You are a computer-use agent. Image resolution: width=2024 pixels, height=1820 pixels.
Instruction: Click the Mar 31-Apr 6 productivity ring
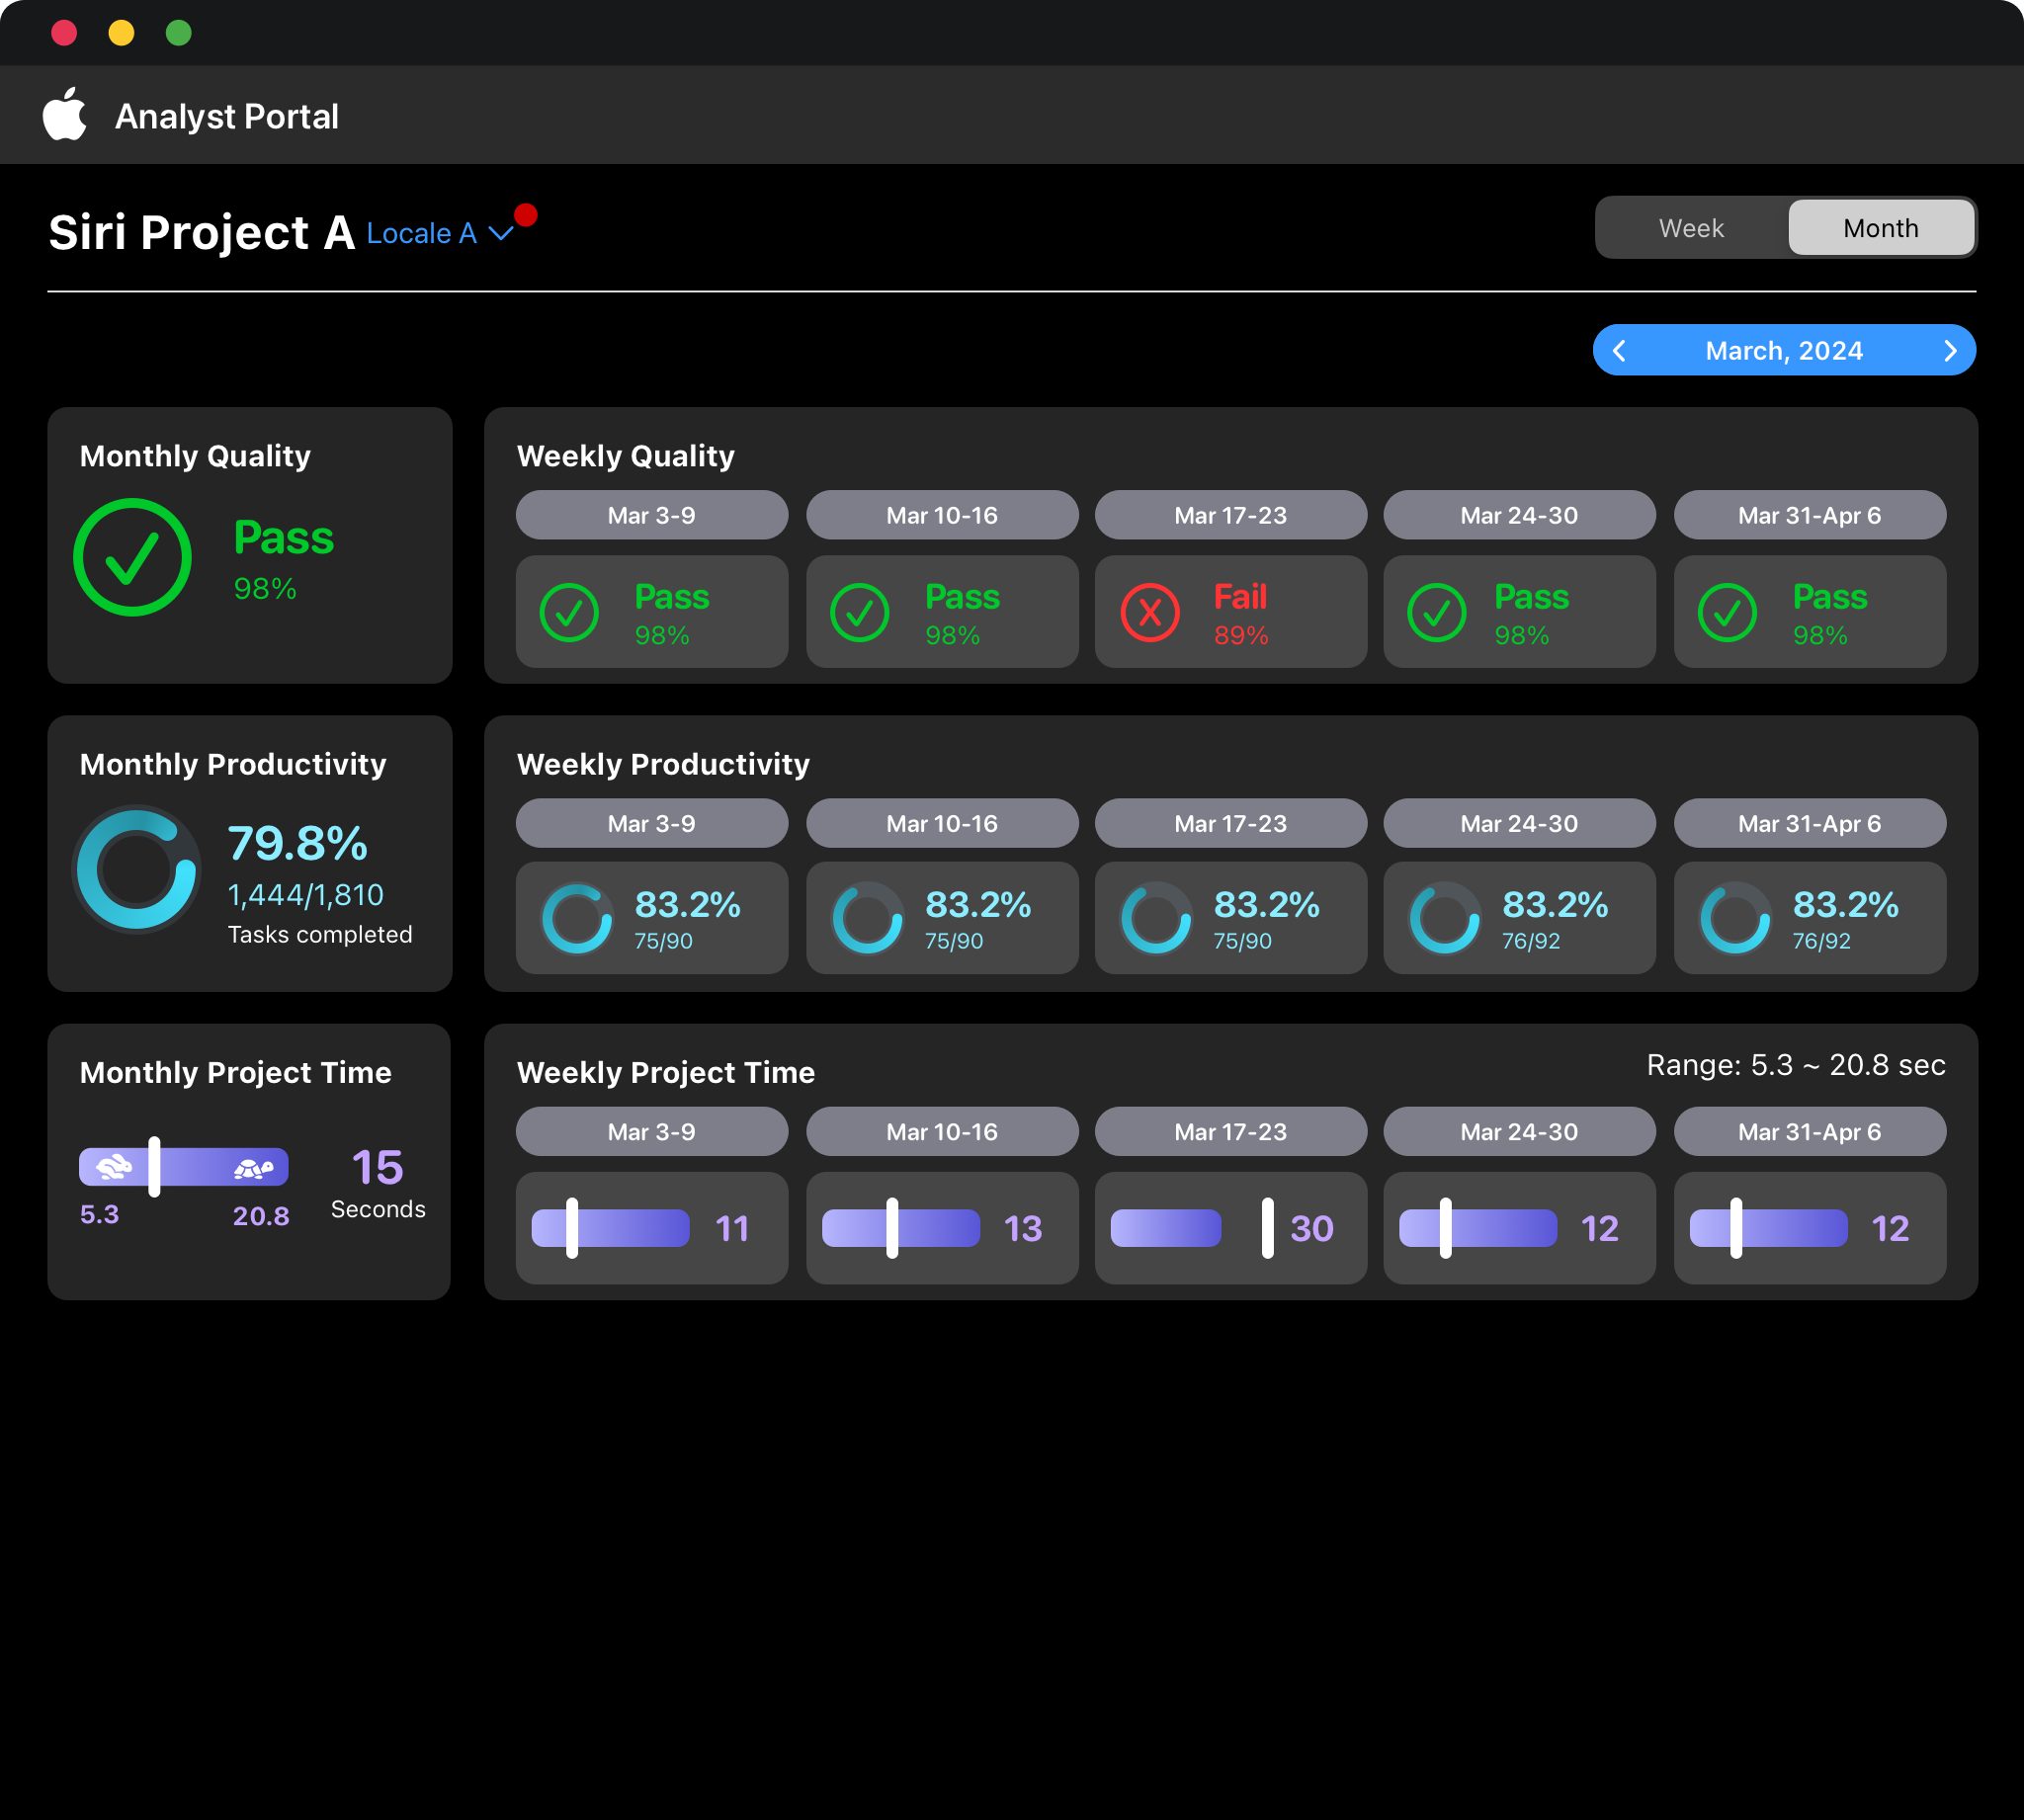click(1735, 918)
